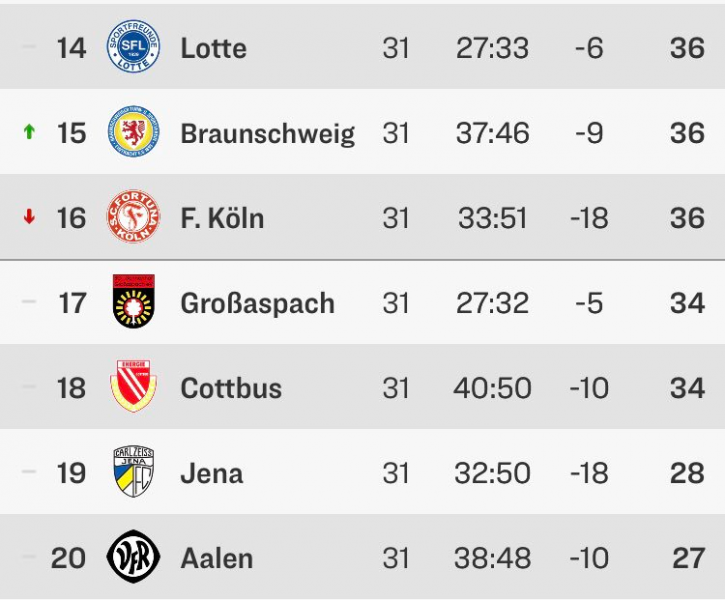This screenshot has width=725, height=600.
Task: Click the VfR Aalen club logo
Action: (133, 557)
